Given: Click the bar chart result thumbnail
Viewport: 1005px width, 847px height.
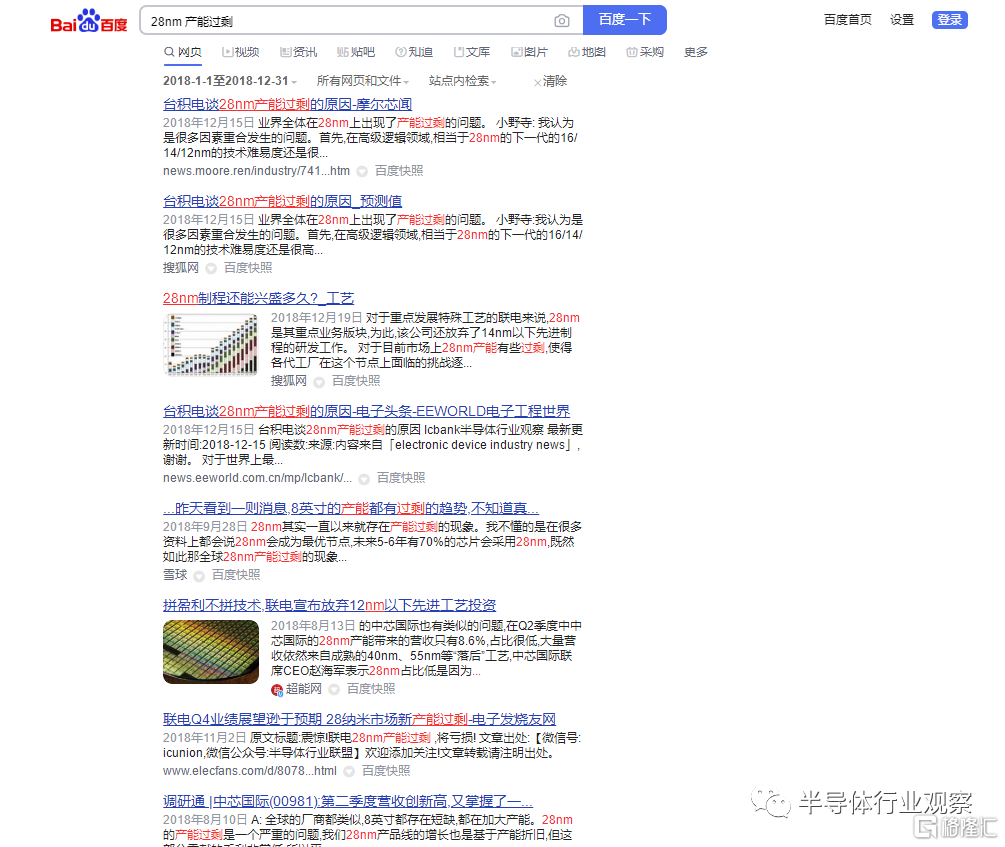Looking at the screenshot, I should click(x=211, y=345).
